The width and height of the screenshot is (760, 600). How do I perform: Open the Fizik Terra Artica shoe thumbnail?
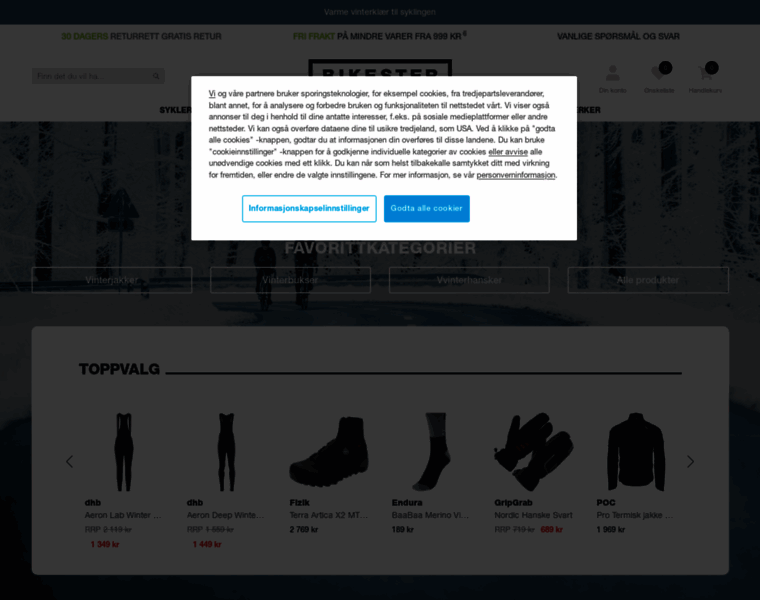coord(329,452)
